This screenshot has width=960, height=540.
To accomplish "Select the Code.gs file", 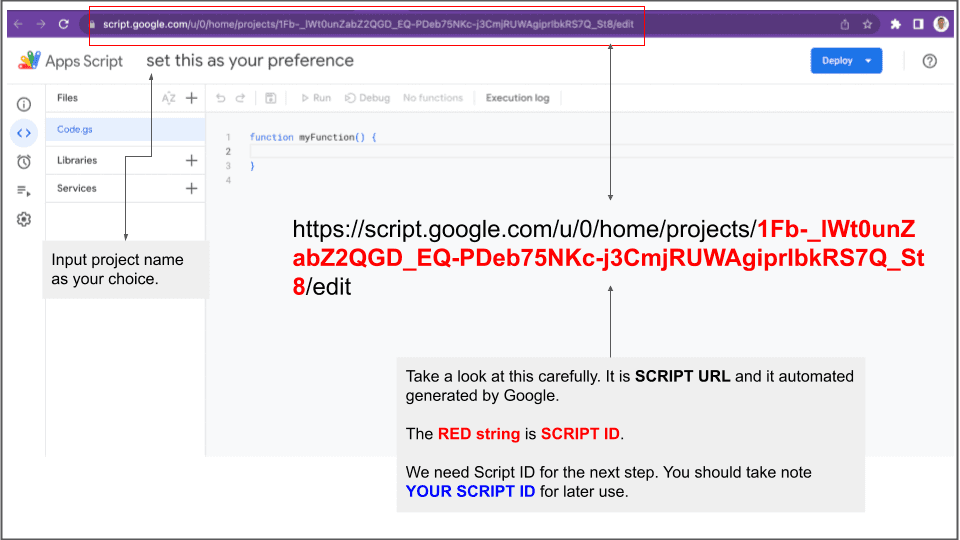I will pyautogui.click(x=75, y=129).
